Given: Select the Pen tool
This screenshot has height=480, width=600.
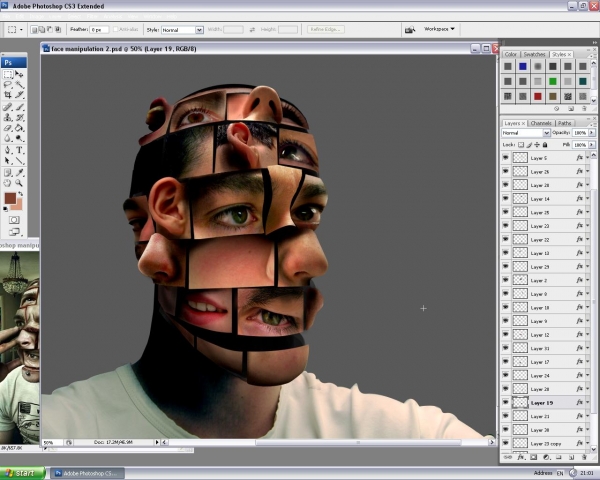Looking at the screenshot, I should point(8,150).
